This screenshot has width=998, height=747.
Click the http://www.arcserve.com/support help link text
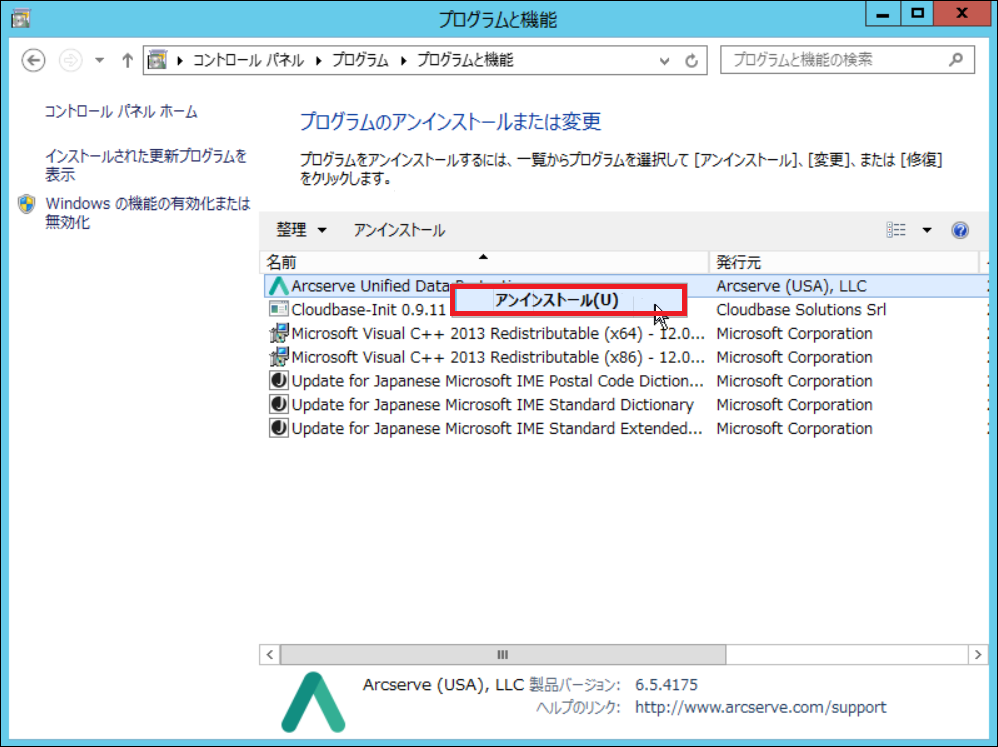point(760,708)
